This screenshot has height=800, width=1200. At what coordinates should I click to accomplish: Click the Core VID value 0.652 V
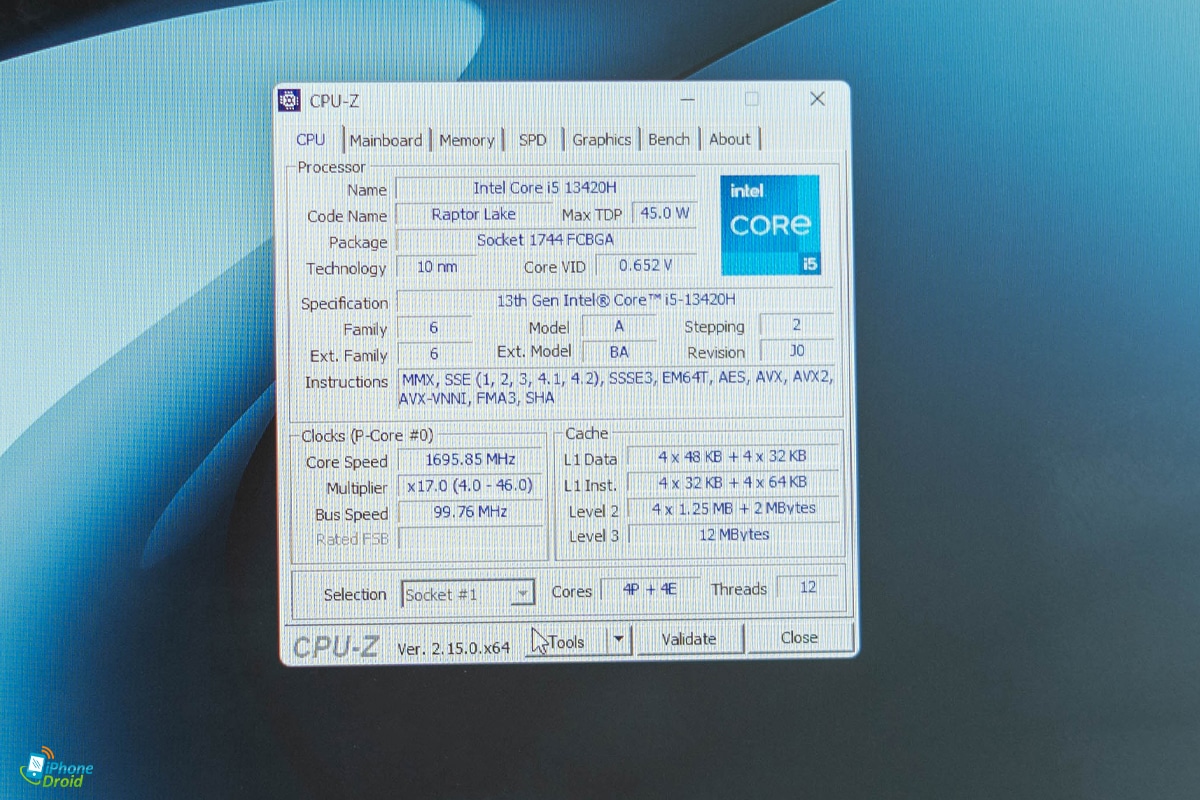[645, 265]
